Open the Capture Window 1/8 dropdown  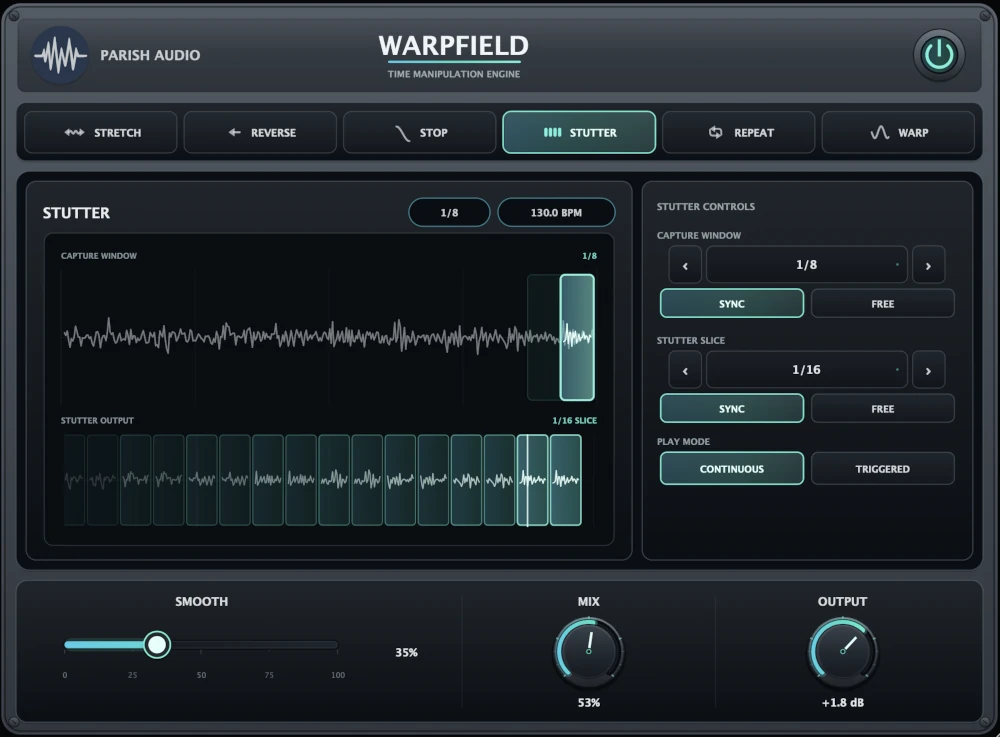coord(807,265)
